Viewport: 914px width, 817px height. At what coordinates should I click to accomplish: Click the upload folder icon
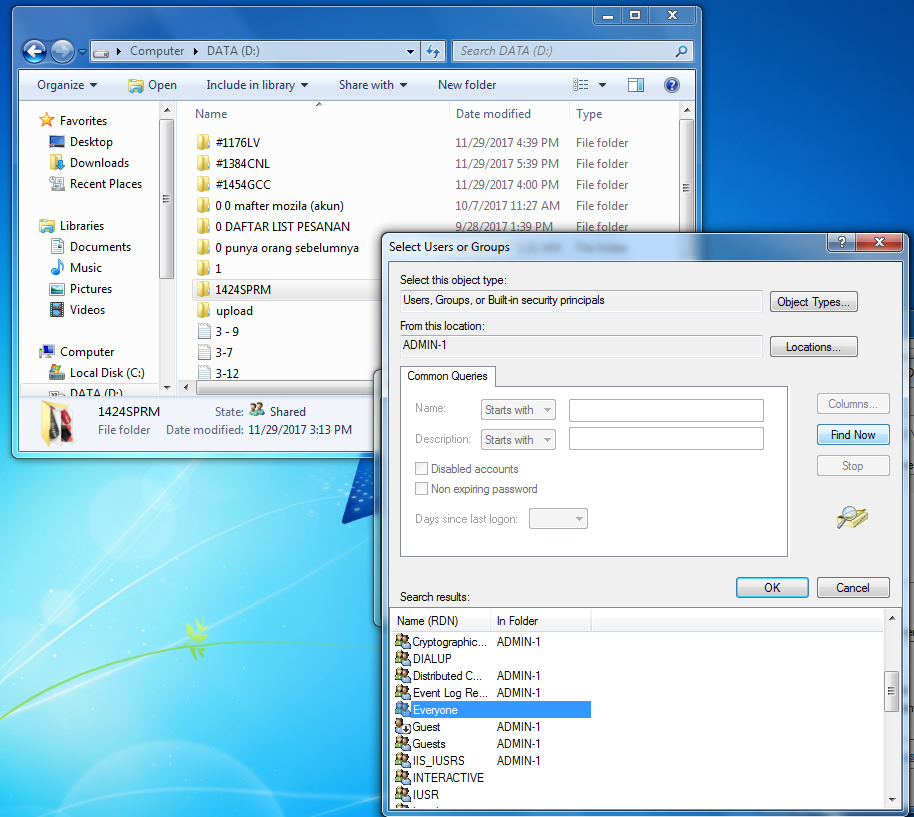point(203,310)
